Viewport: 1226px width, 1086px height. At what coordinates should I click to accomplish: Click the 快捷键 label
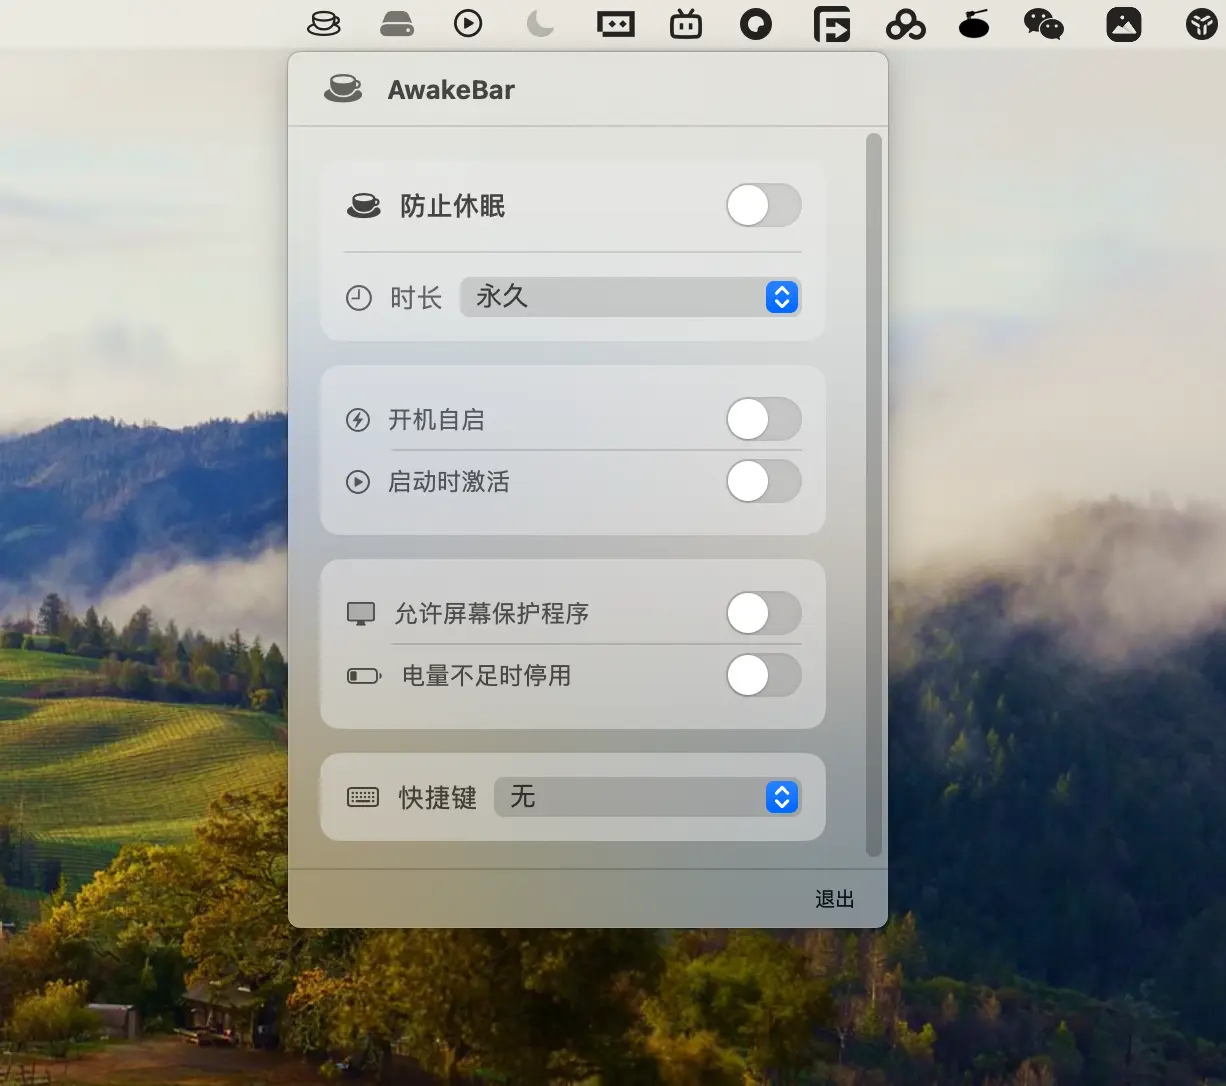point(438,798)
